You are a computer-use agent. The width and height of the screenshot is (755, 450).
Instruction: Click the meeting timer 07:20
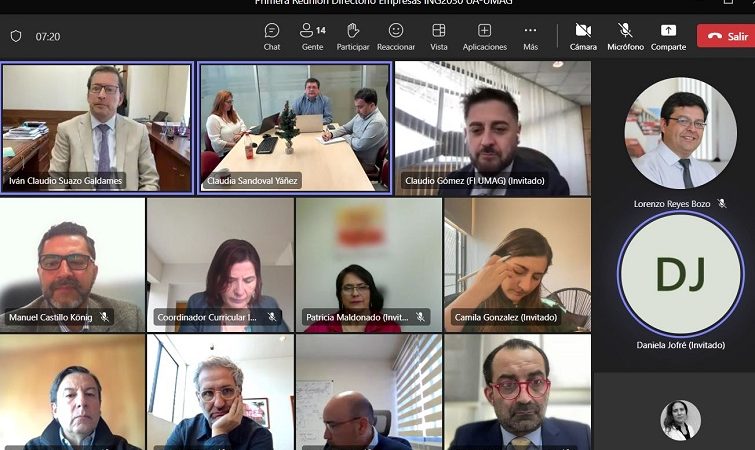click(48, 37)
